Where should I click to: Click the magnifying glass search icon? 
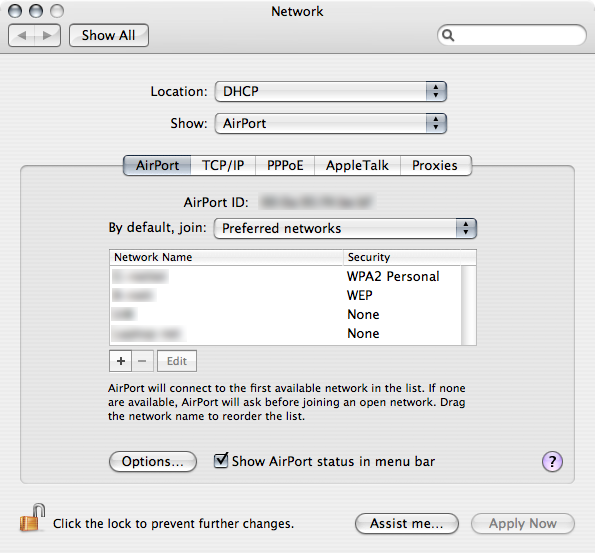(x=448, y=35)
